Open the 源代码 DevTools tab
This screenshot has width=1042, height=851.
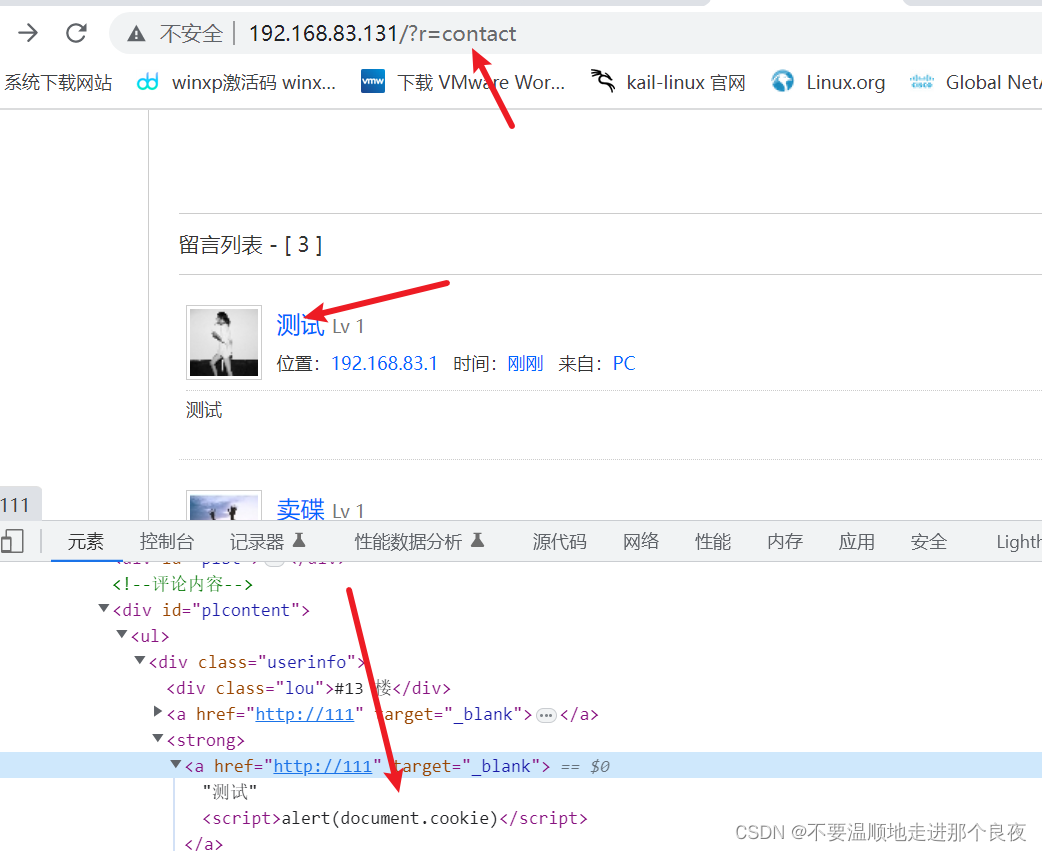click(560, 541)
